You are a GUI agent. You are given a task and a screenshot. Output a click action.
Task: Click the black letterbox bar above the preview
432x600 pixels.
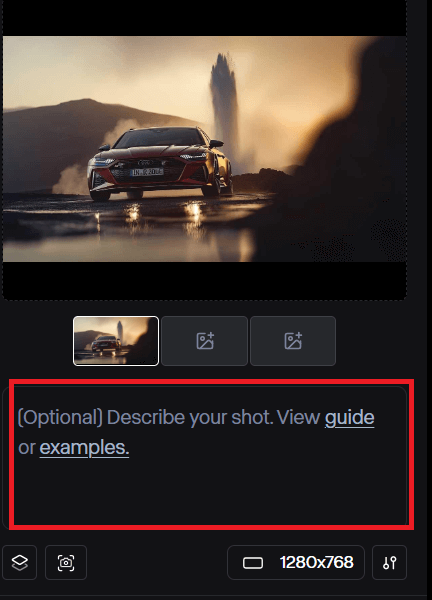(x=205, y=18)
